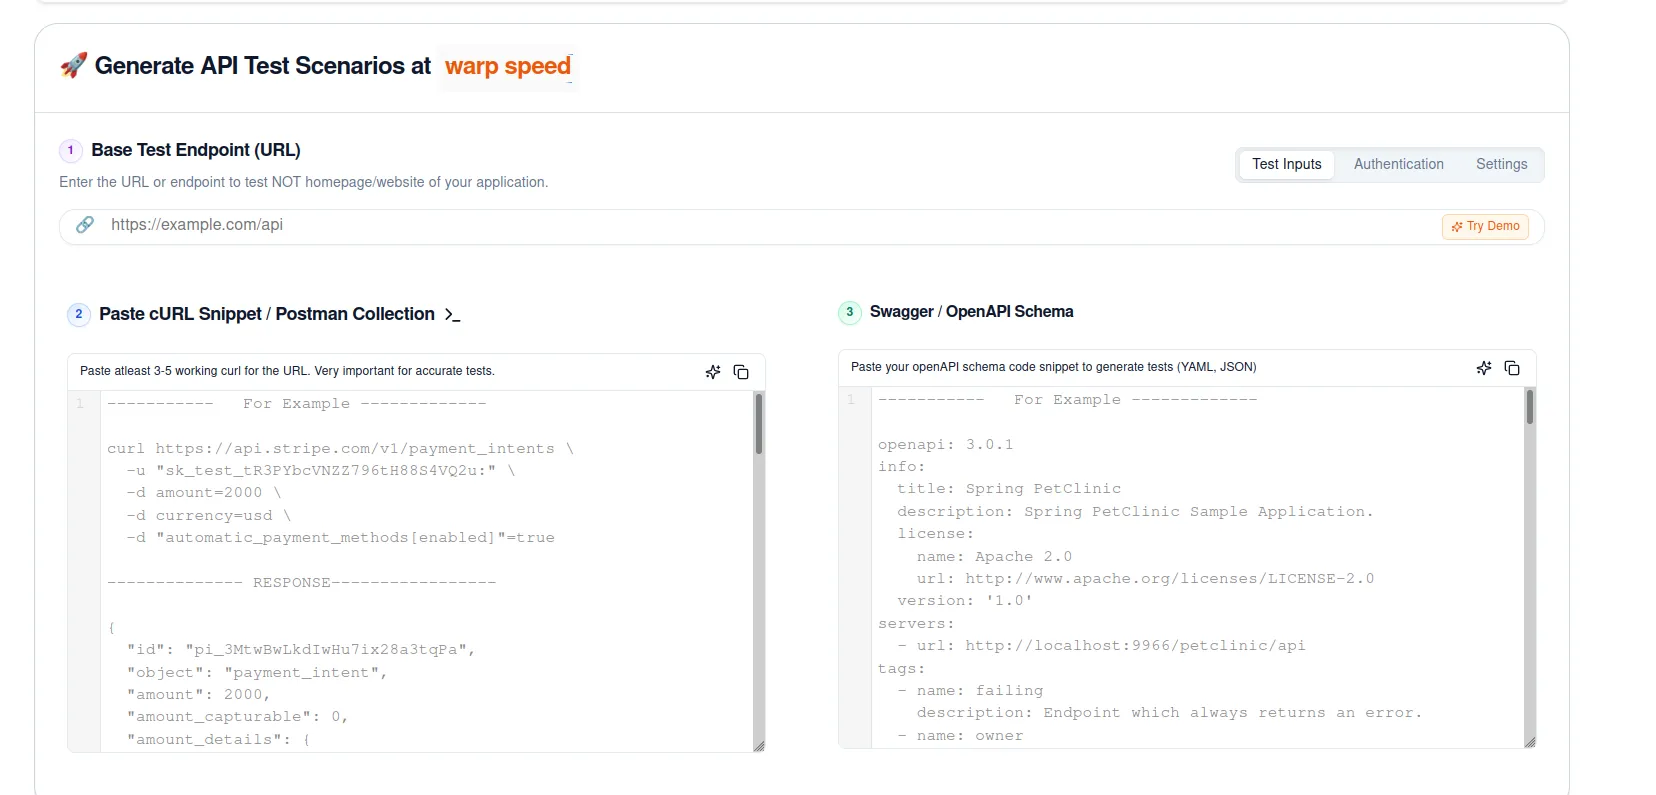Click the rocket icon beside the heading
This screenshot has width=1656, height=795.
[x=73, y=66]
